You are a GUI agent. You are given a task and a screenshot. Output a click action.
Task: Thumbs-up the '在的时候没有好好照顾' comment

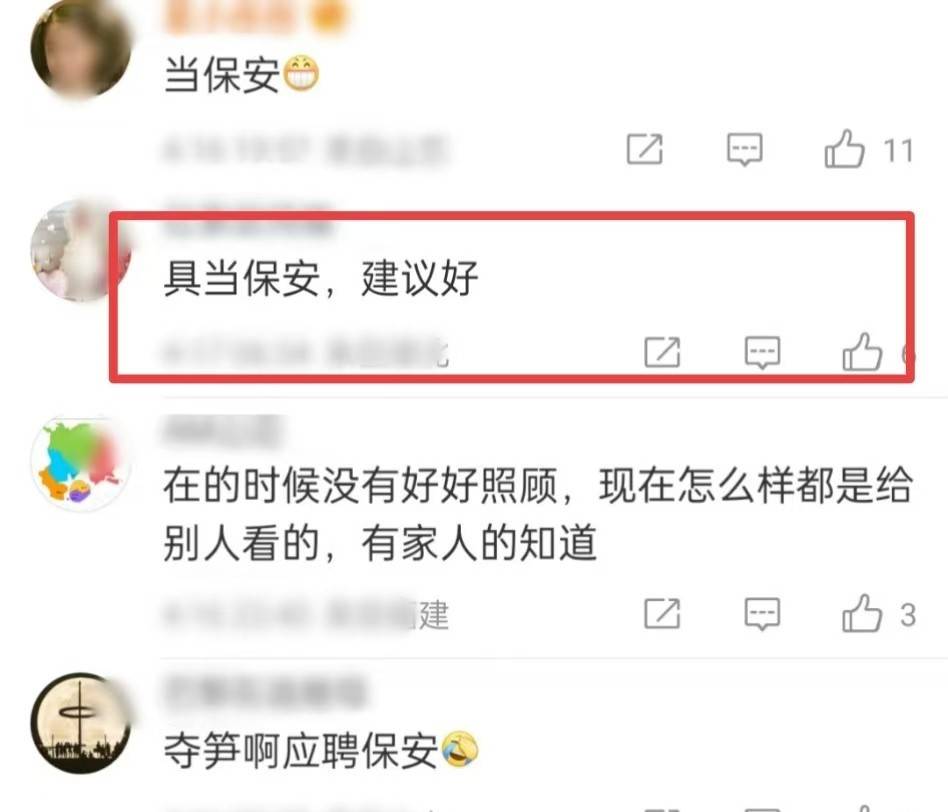pos(862,614)
